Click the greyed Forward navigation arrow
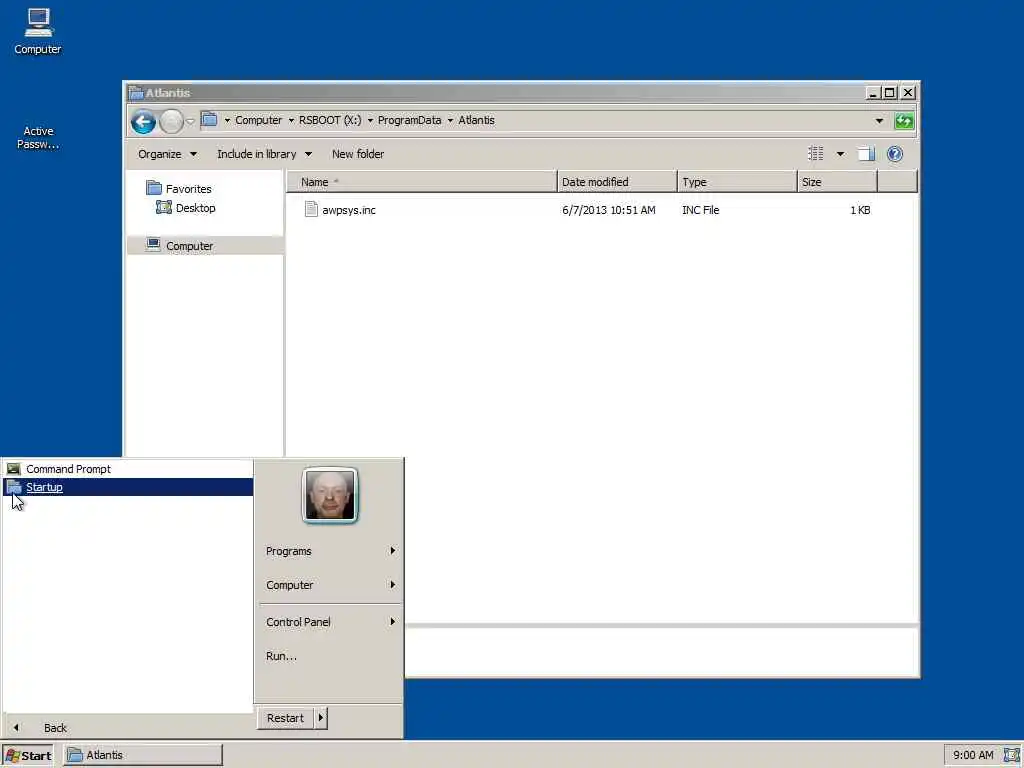Viewport: 1024px width, 768px height. point(171,121)
